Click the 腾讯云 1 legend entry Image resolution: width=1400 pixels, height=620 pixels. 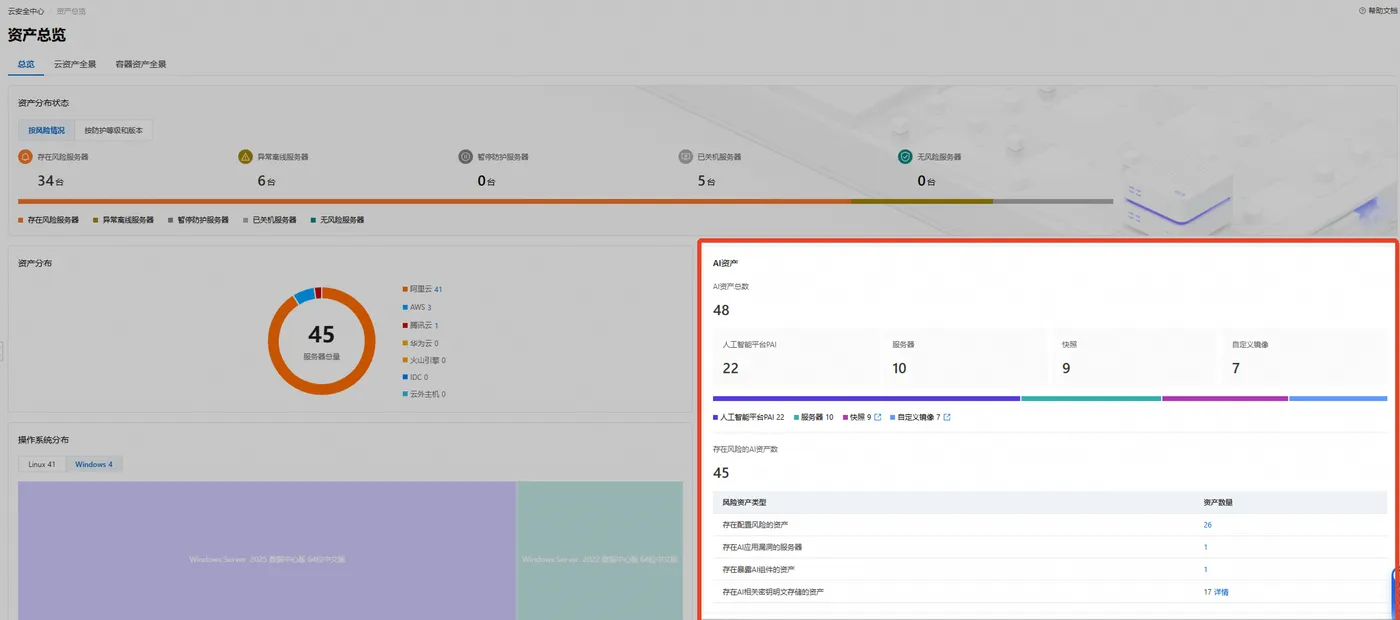coord(421,325)
